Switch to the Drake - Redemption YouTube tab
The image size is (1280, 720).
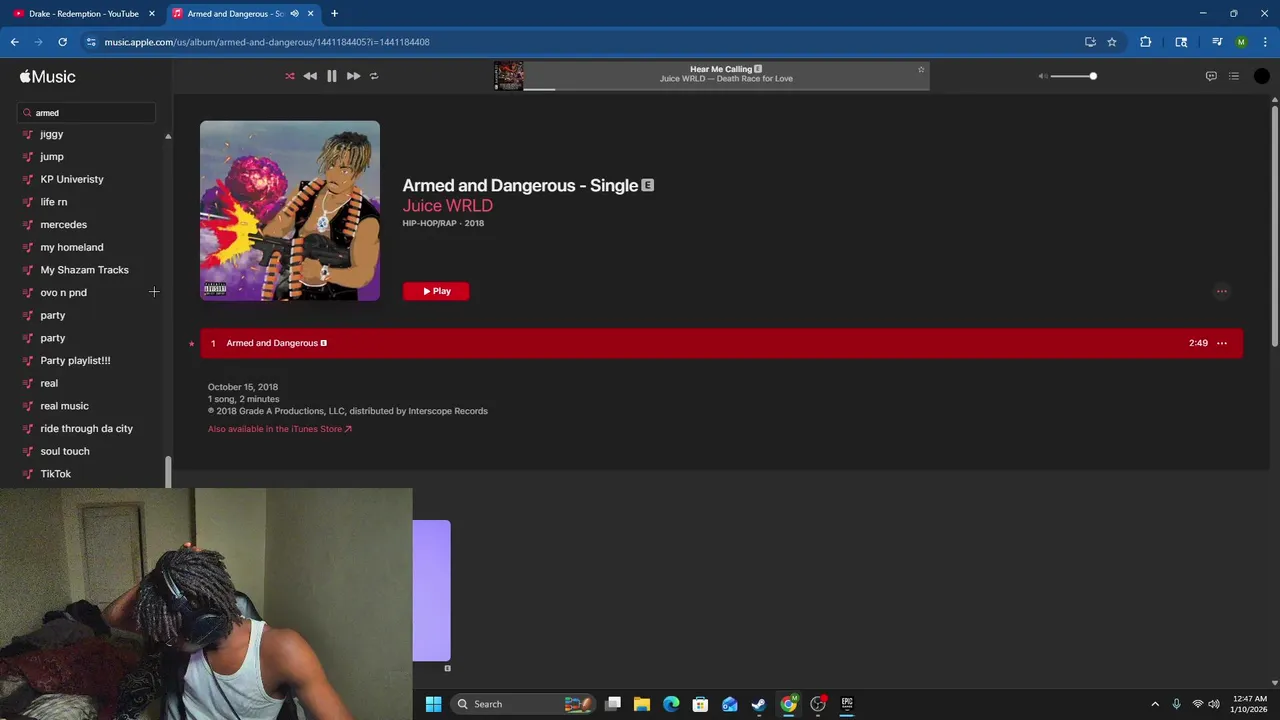point(84,14)
